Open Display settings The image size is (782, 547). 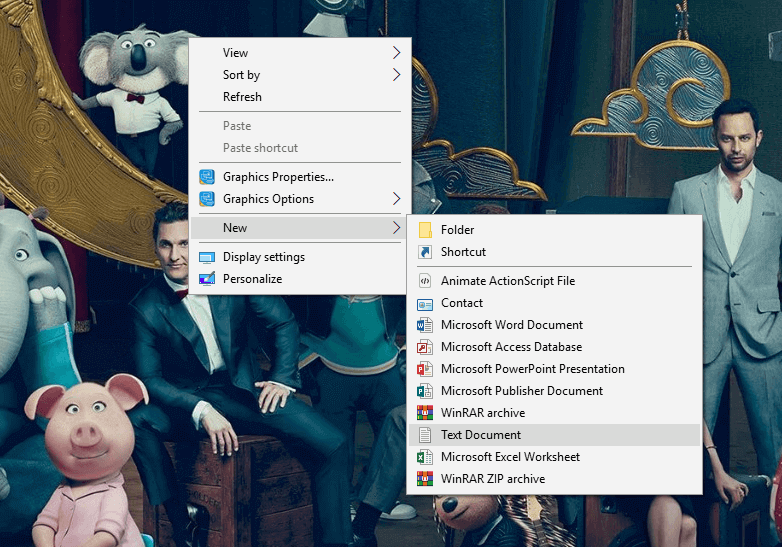click(300, 257)
